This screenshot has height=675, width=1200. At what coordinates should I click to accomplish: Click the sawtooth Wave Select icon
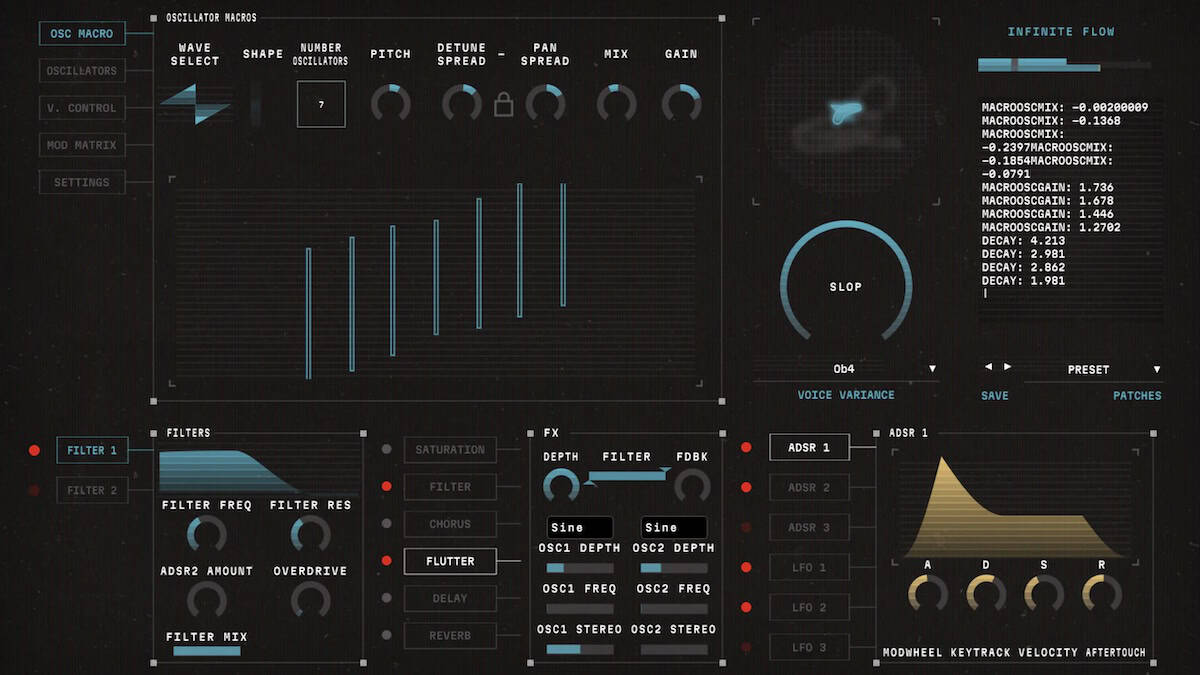pyautogui.click(x=195, y=104)
